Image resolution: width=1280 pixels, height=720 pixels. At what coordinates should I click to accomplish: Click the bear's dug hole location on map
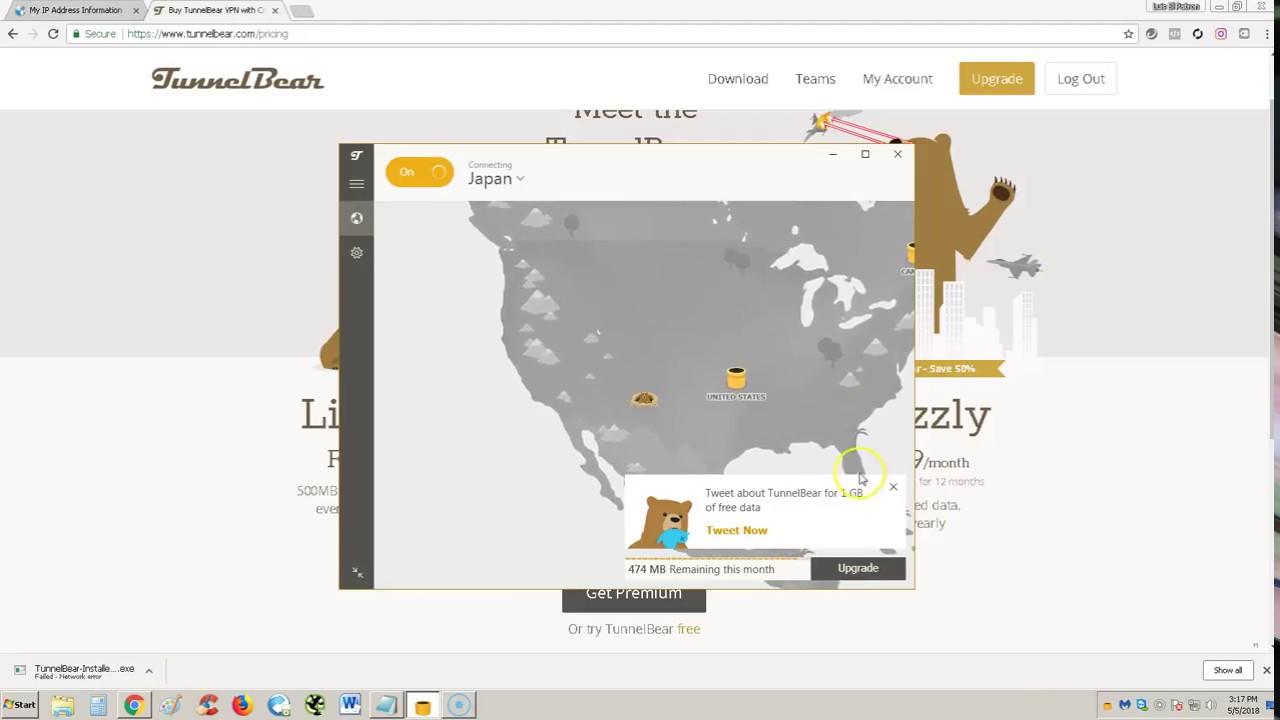[644, 399]
